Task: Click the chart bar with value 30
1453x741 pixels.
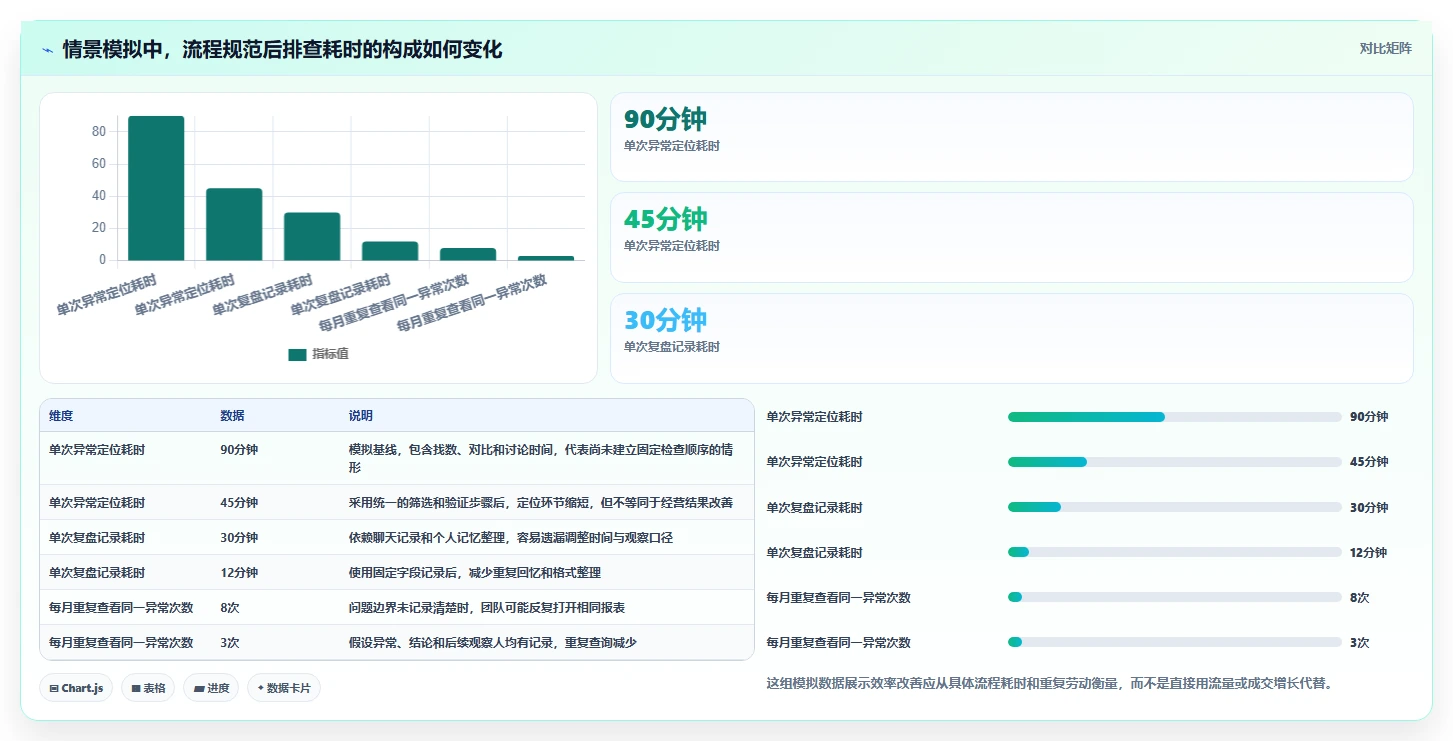Action: pyautogui.click(x=312, y=236)
